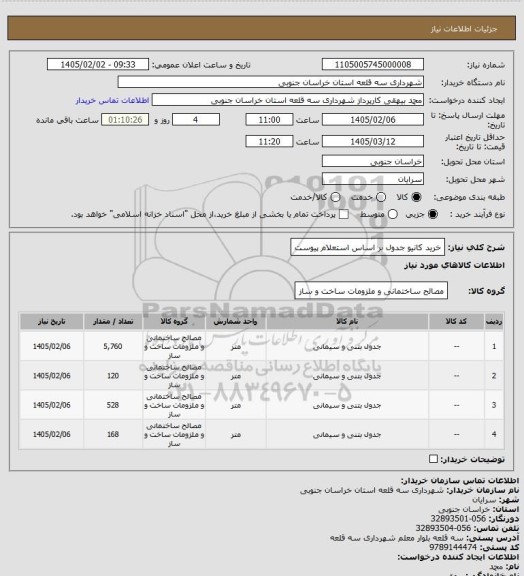Click the quantity cell 528

click(113, 405)
